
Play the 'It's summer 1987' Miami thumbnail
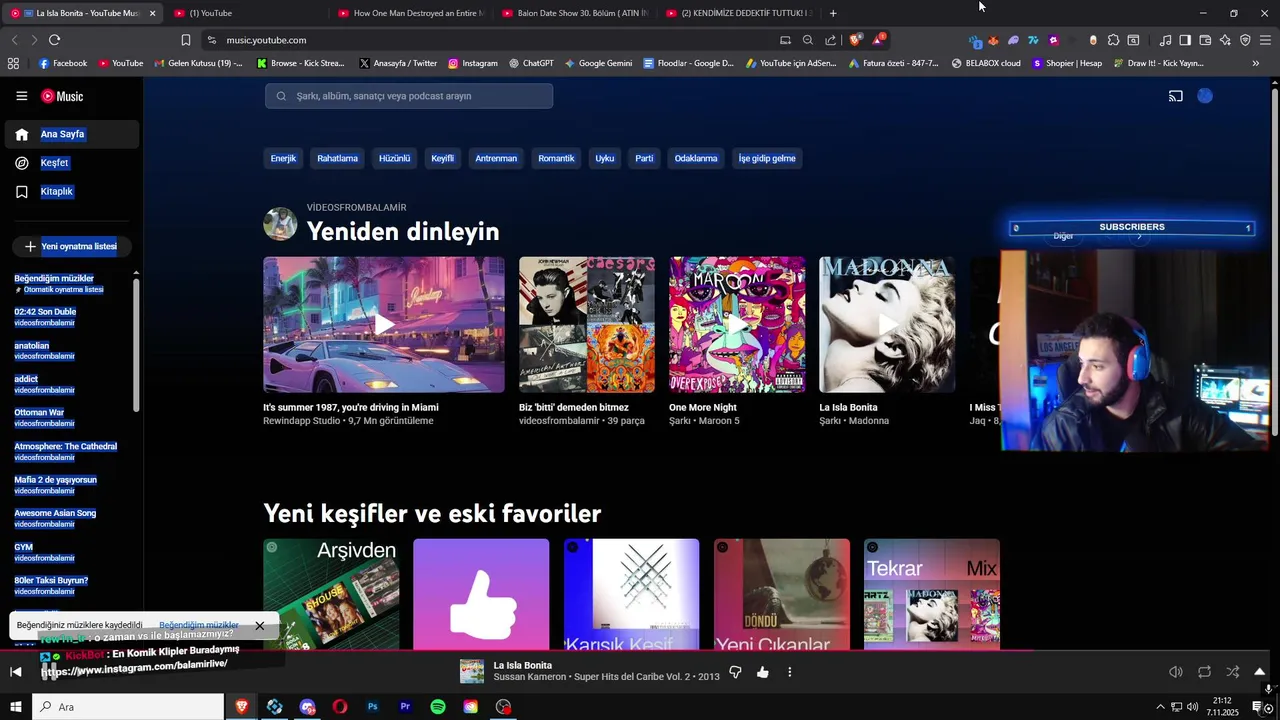click(384, 325)
